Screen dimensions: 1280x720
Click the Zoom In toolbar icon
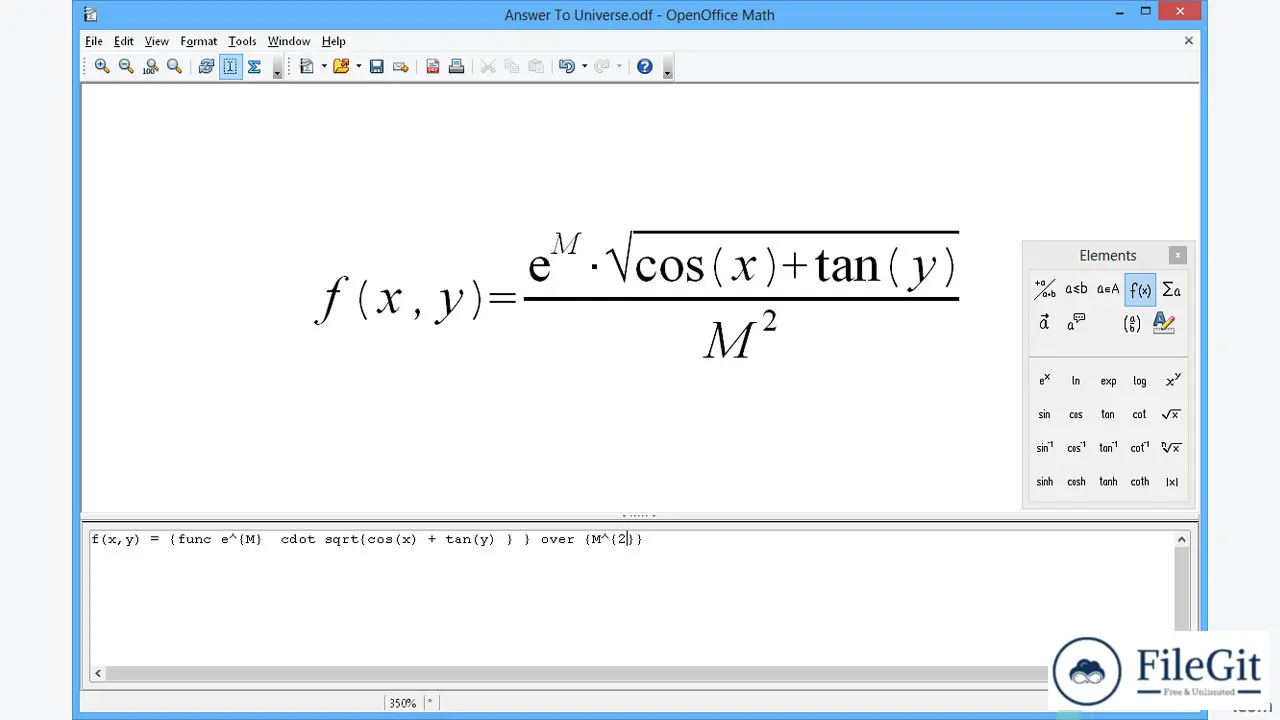[102, 66]
